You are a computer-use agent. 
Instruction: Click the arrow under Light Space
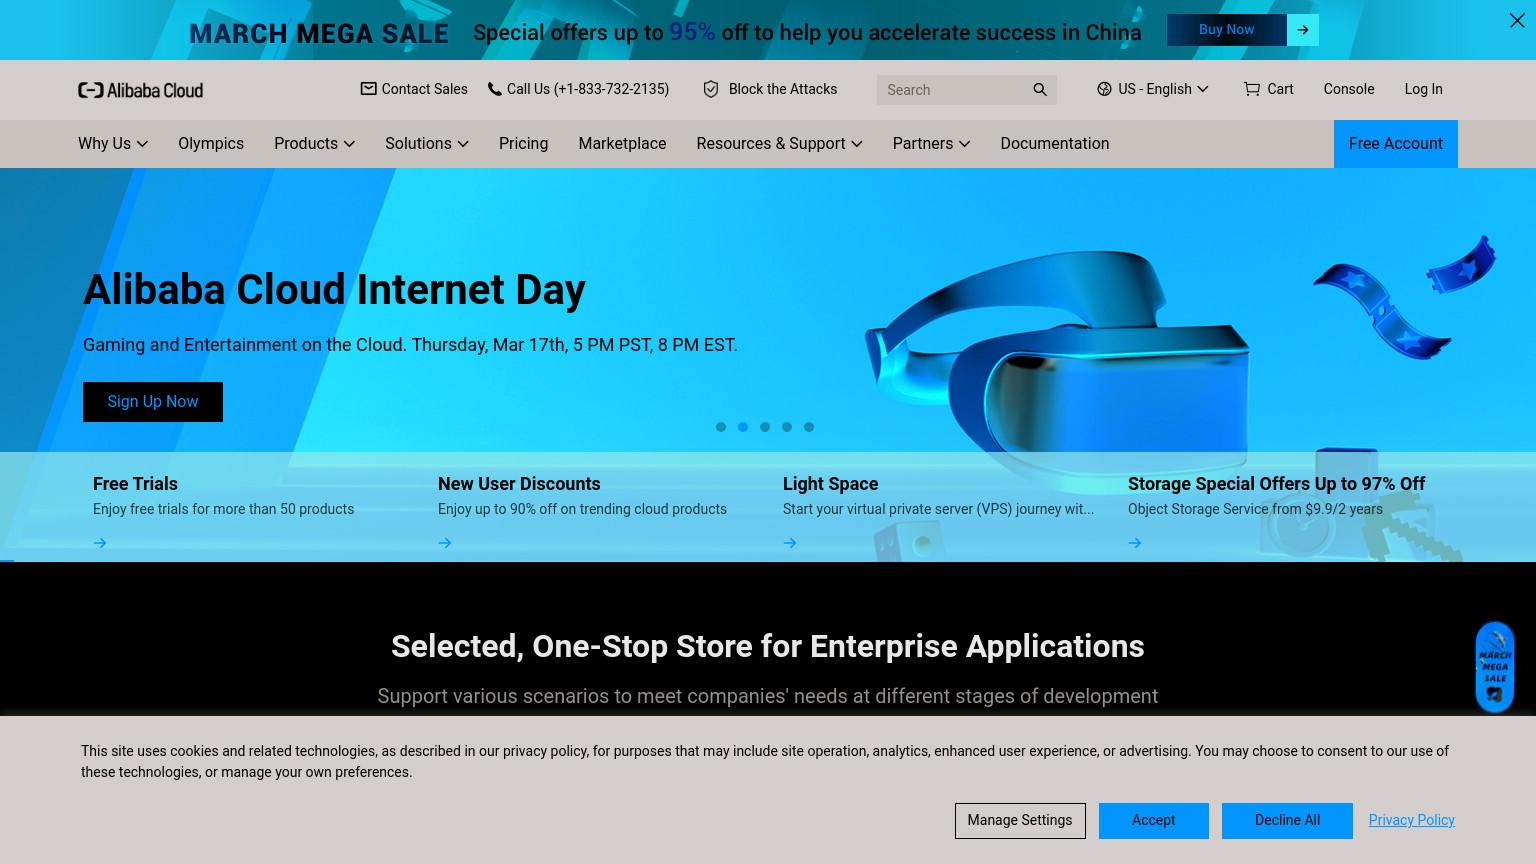coord(790,543)
